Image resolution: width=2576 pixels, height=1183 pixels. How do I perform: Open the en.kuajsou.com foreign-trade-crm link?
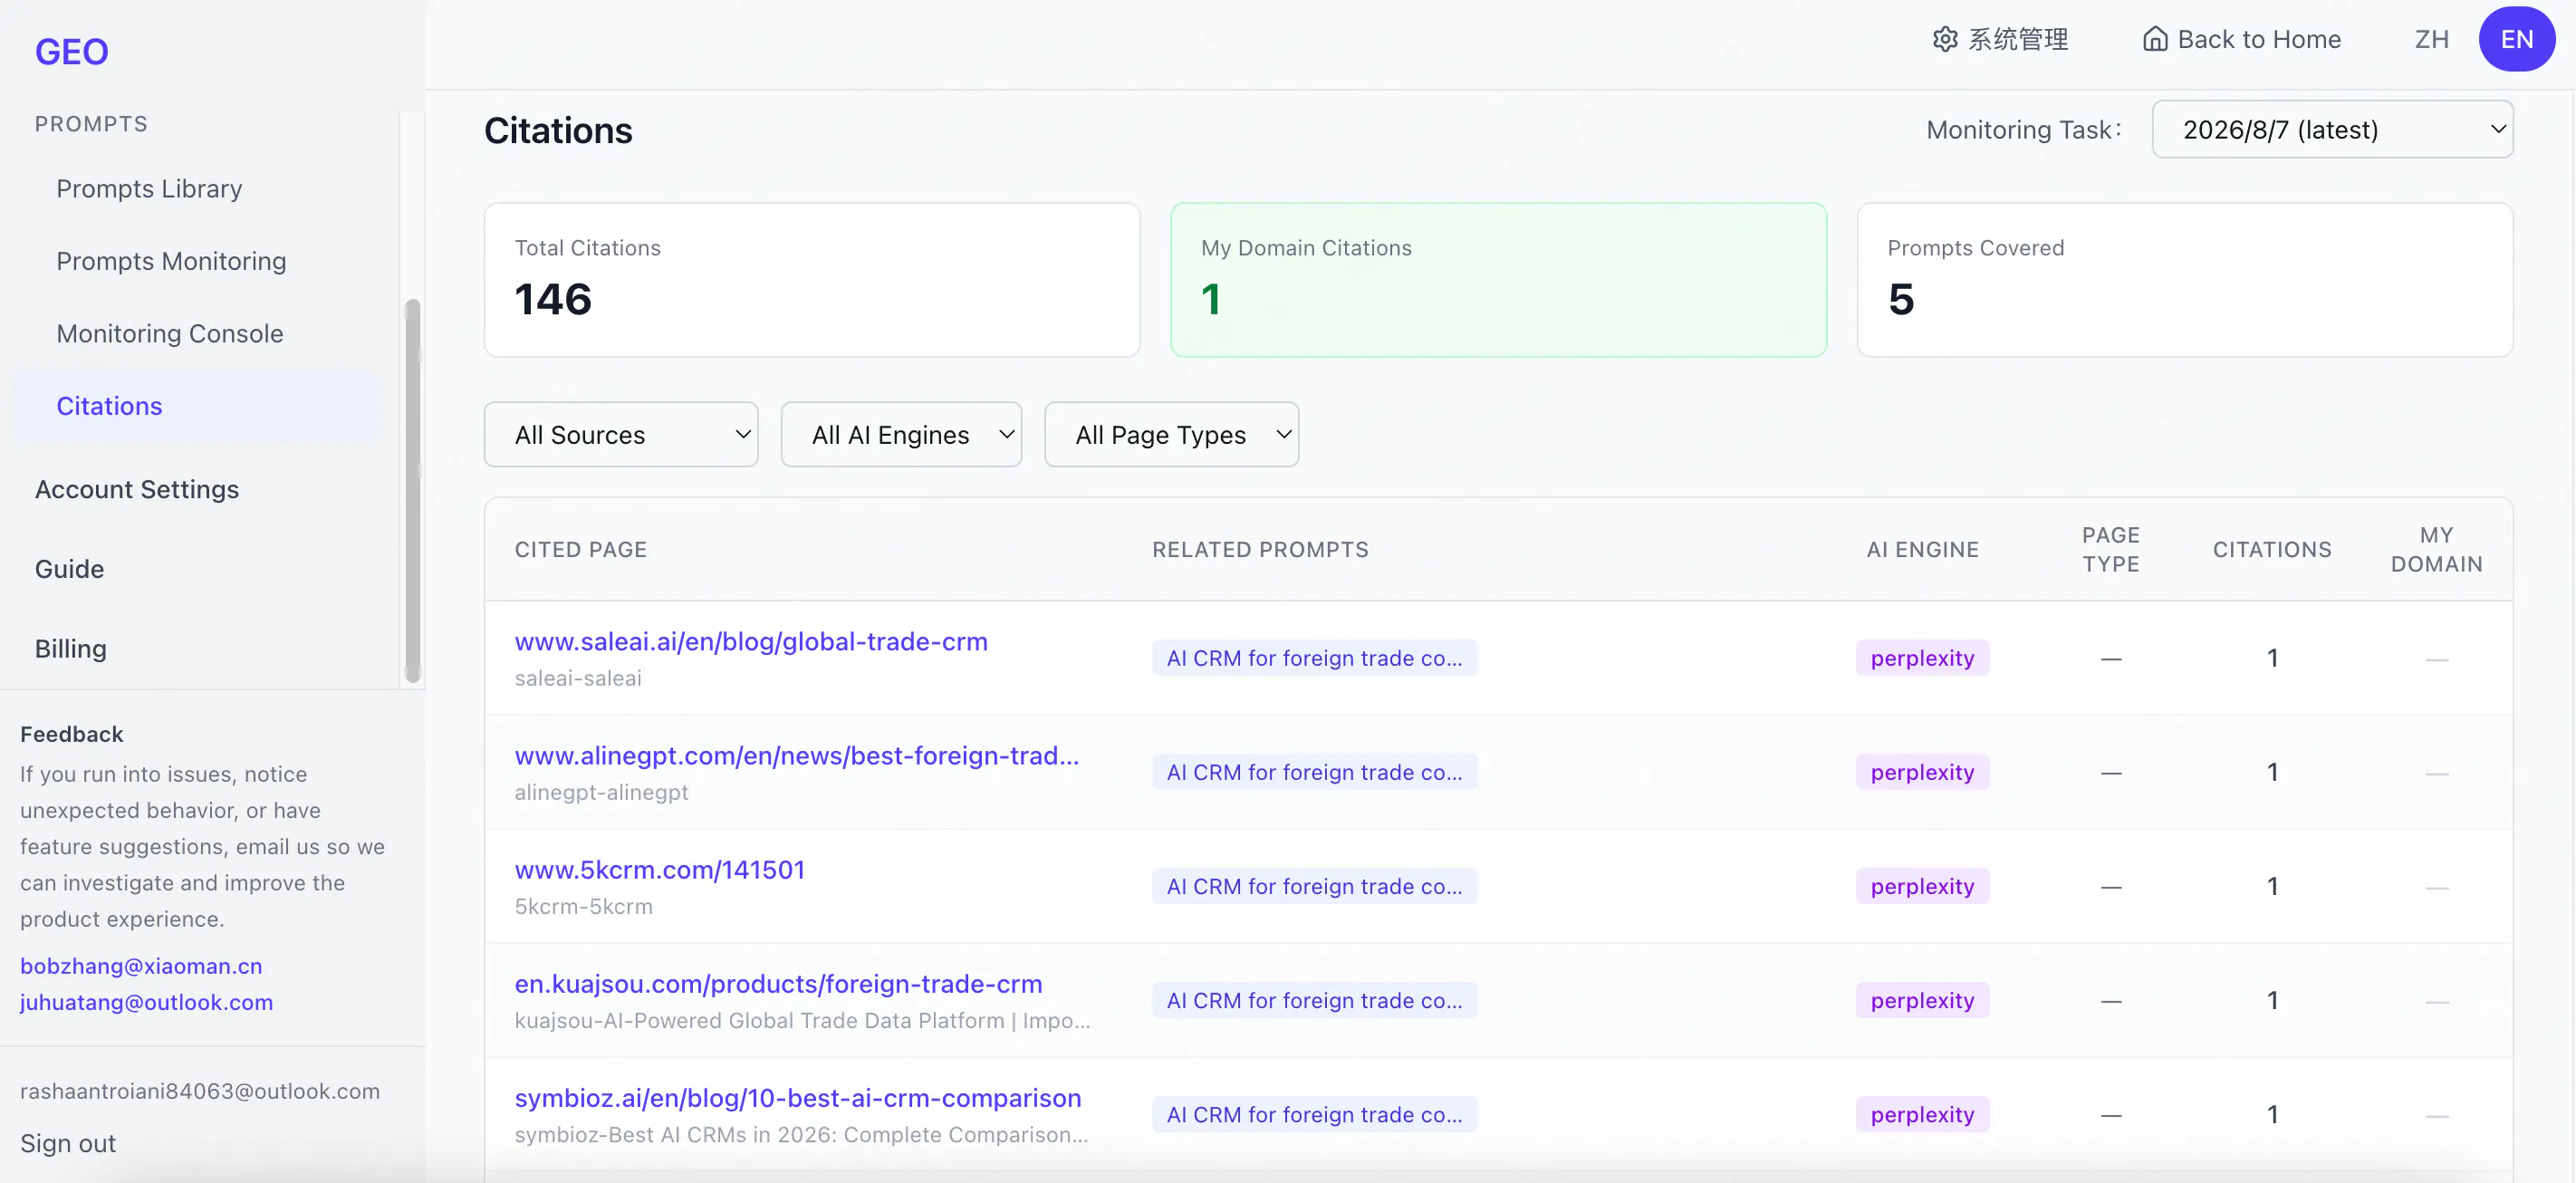tap(778, 984)
